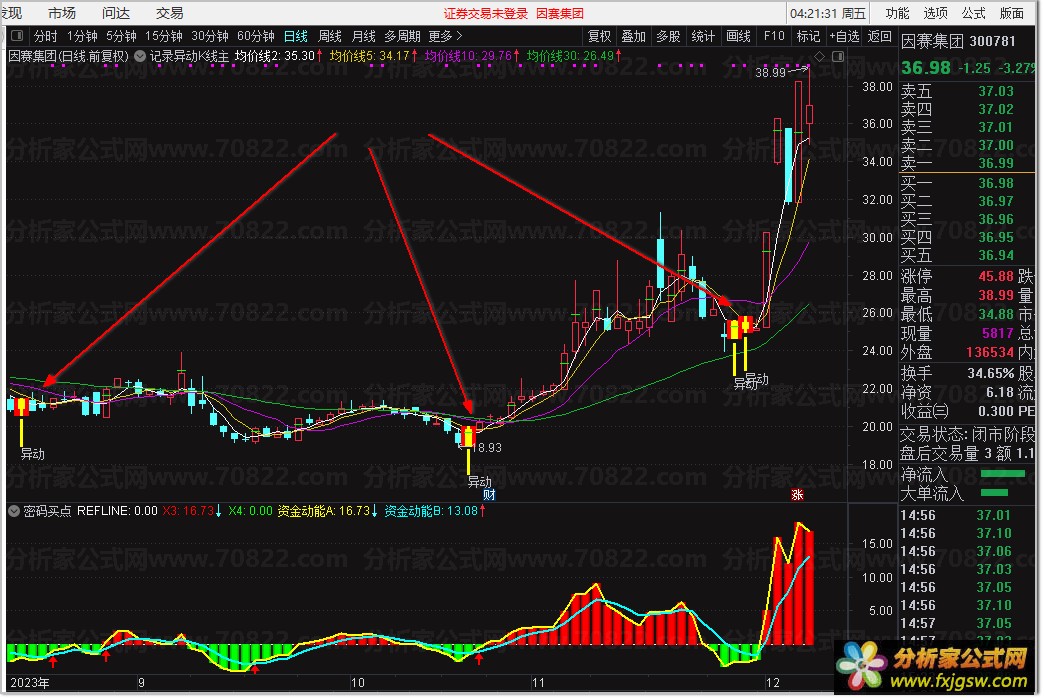Image resolution: width=1044 pixels, height=698 pixels.
Task: Click the 因赛集团 300781 stock header
Action: click(958, 41)
